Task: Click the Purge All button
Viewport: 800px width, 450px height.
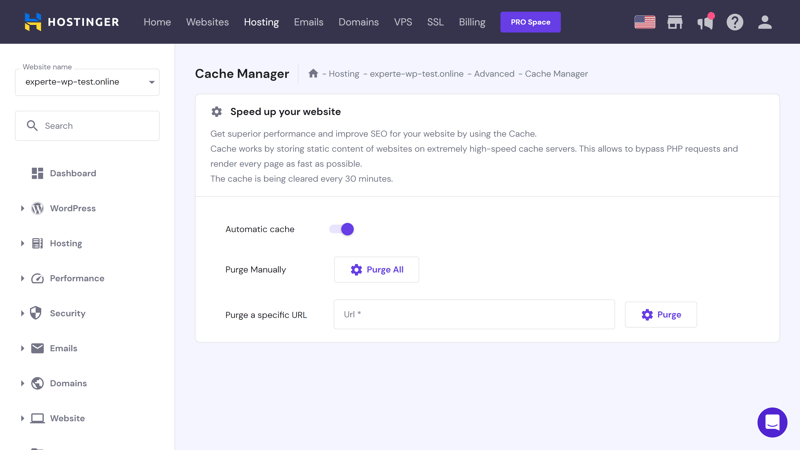Action: click(377, 269)
